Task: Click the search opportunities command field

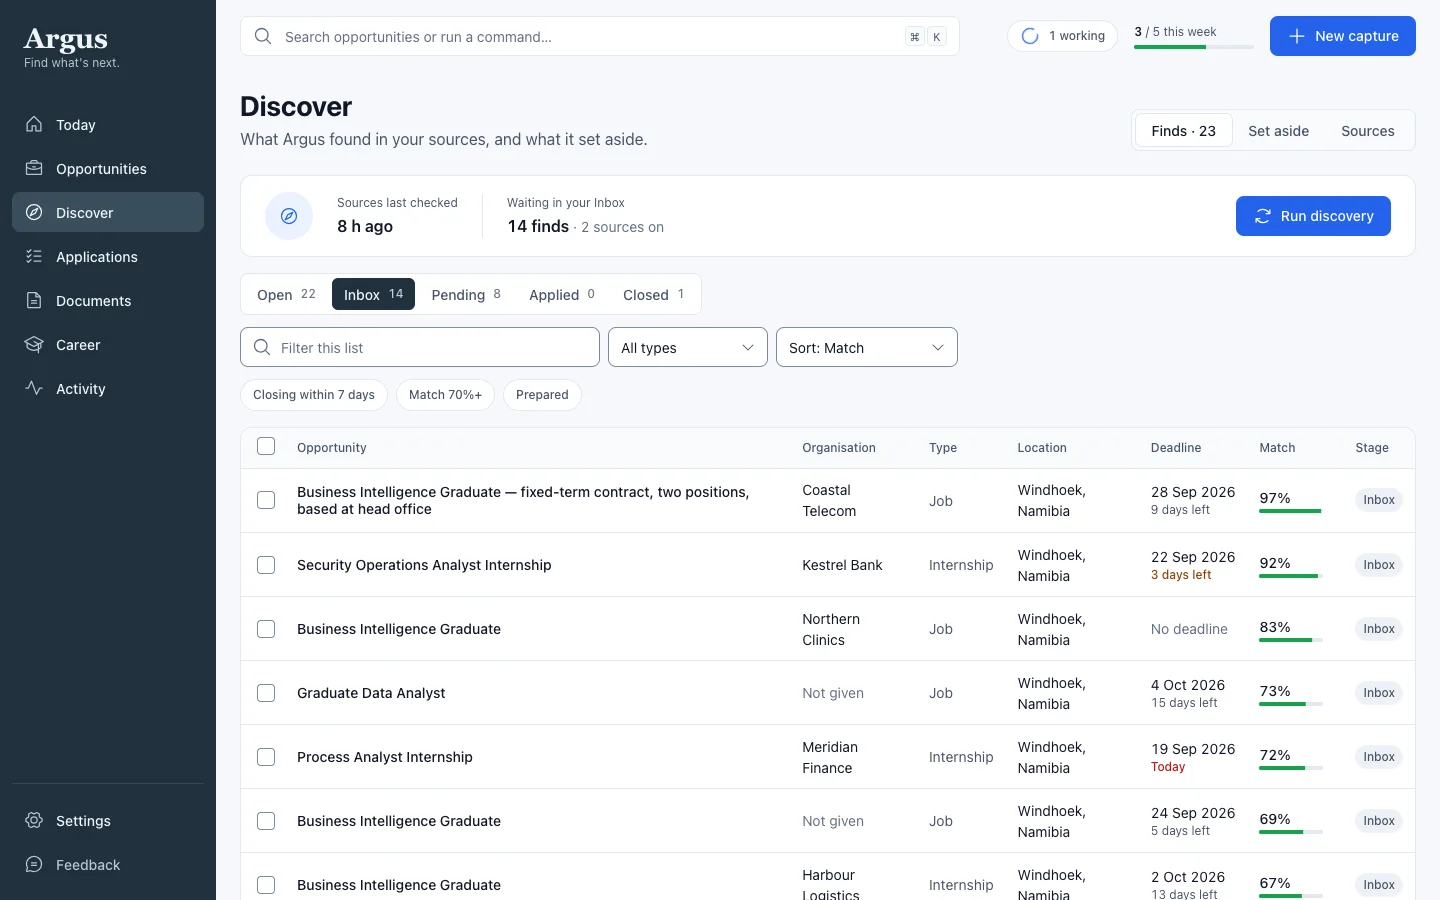Action: (x=600, y=36)
